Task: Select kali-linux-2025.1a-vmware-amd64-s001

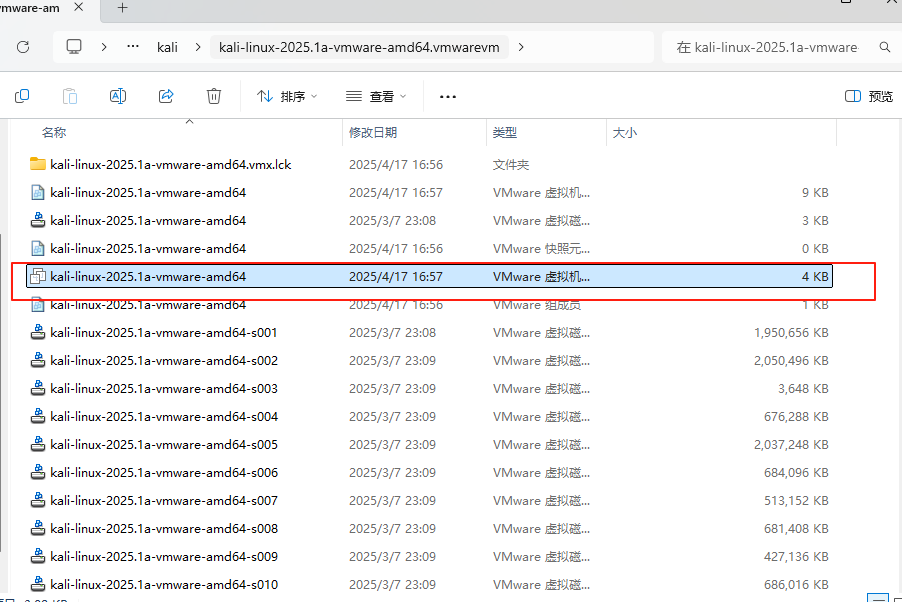Action: [429, 333]
